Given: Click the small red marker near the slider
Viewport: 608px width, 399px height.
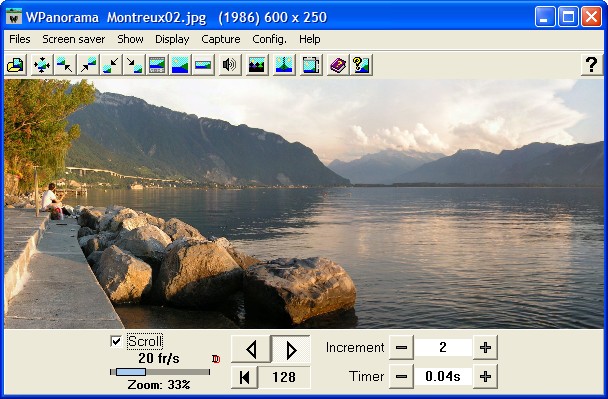Looking at the screenshot, I should [216, 359].
